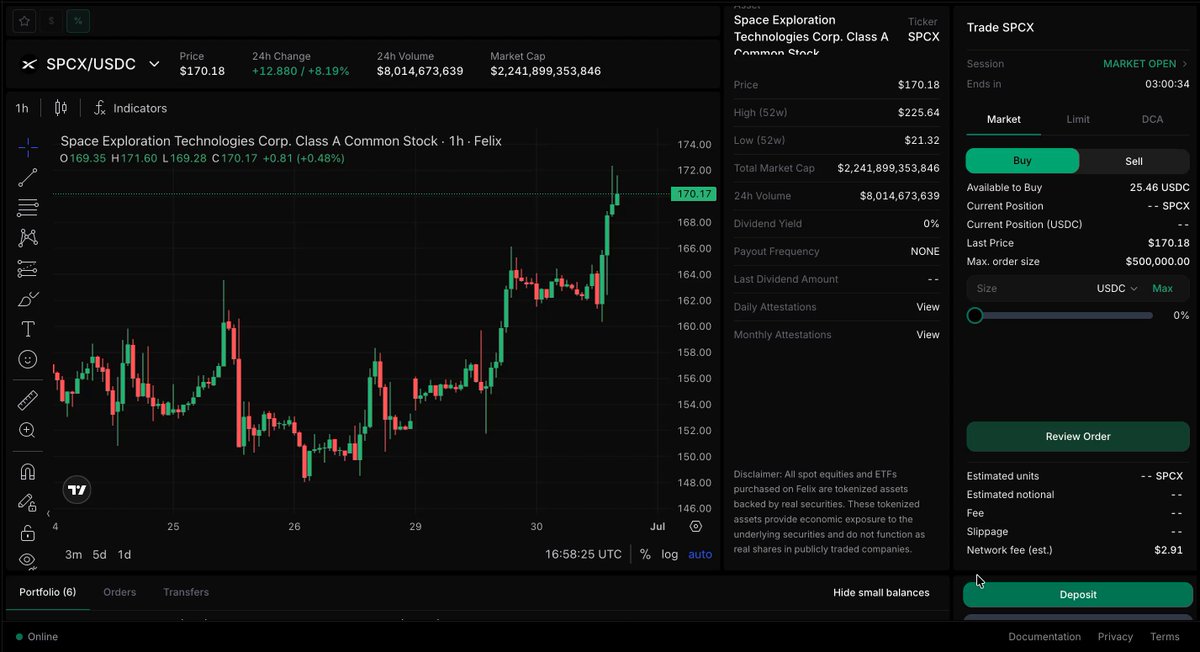
Task: Open the Privacy link
Action: pos(1115,637)
